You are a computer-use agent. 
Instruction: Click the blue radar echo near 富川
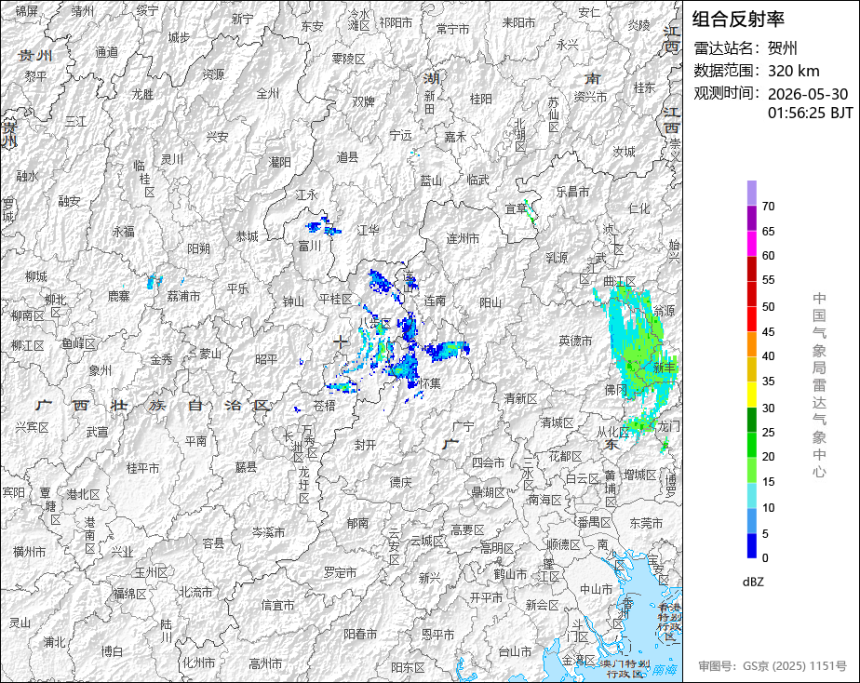point(322,226)
